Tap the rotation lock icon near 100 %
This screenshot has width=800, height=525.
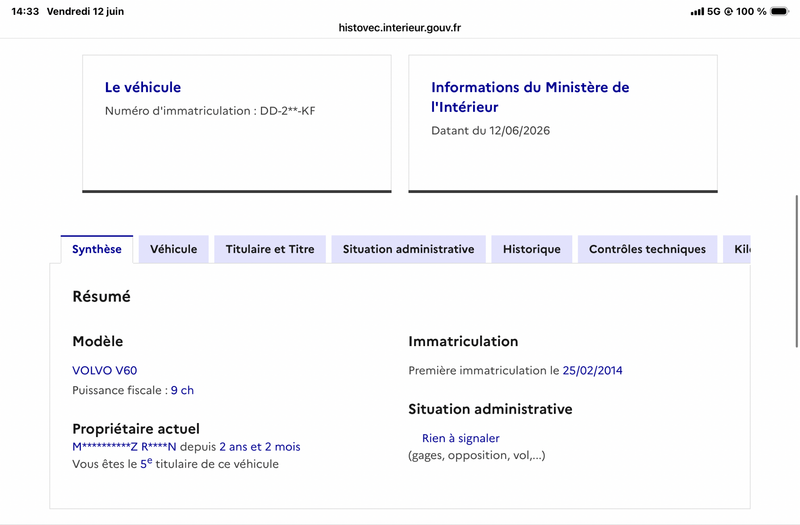(728, 11)
